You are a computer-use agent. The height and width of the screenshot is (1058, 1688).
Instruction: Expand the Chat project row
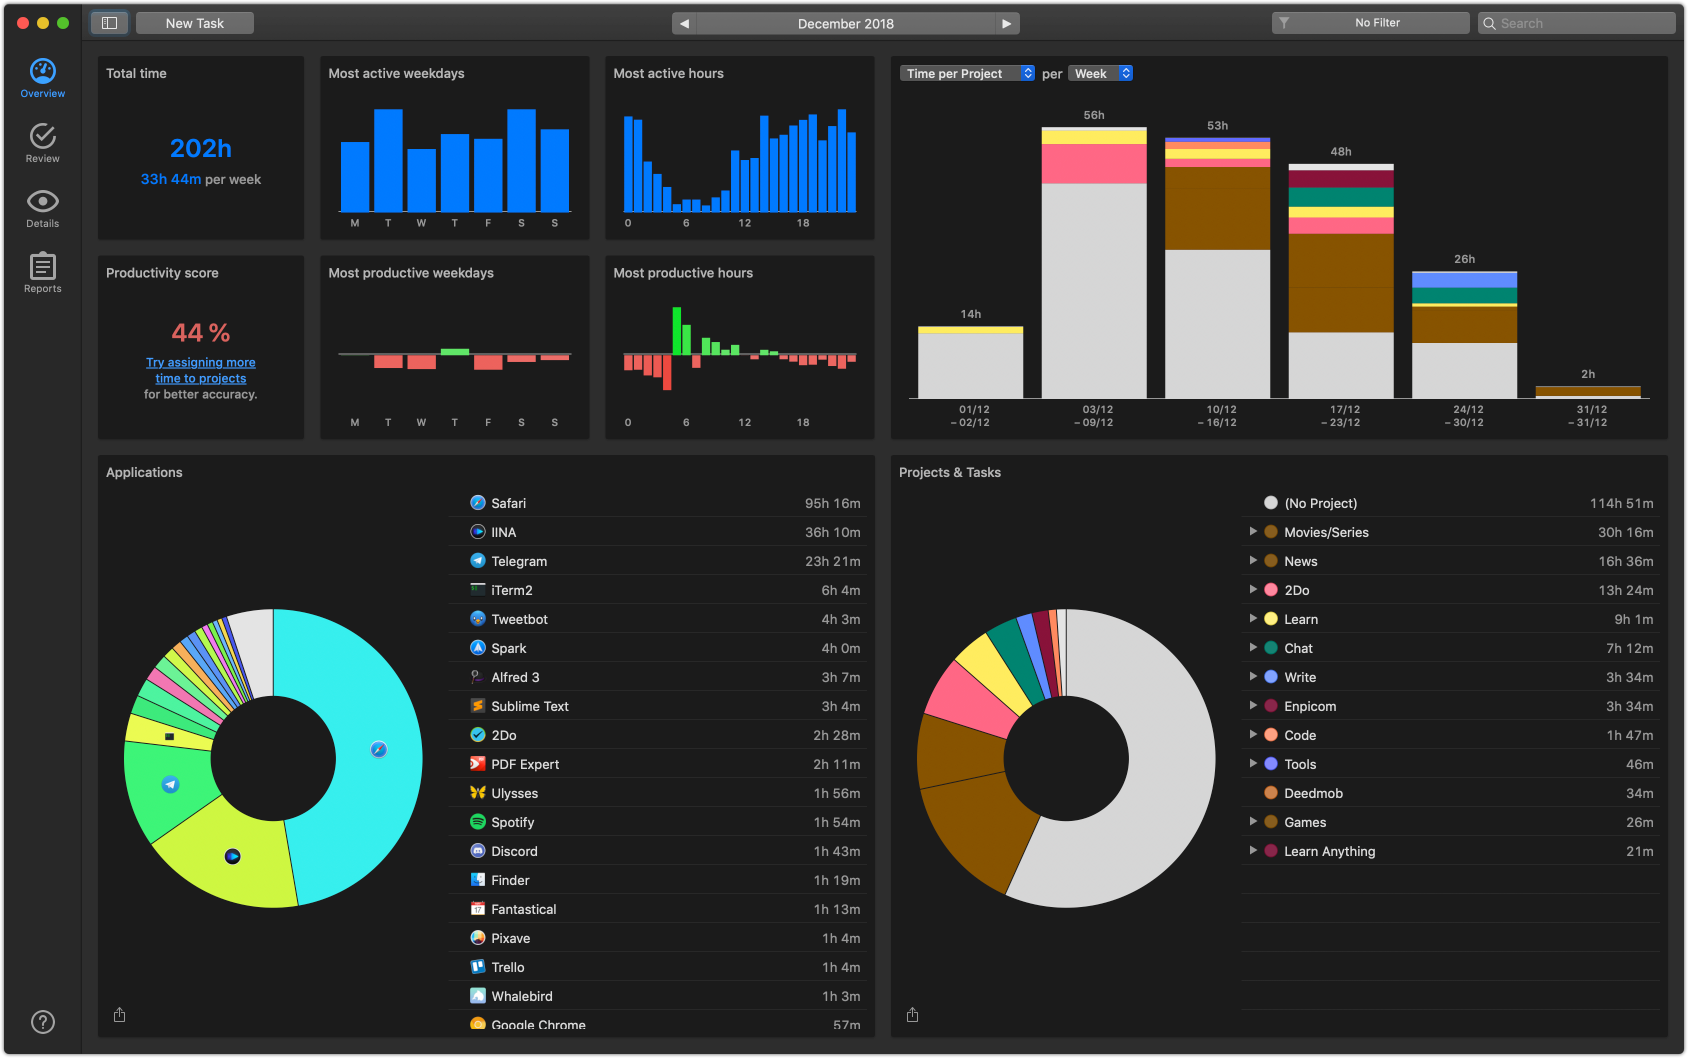[1253, 648]
